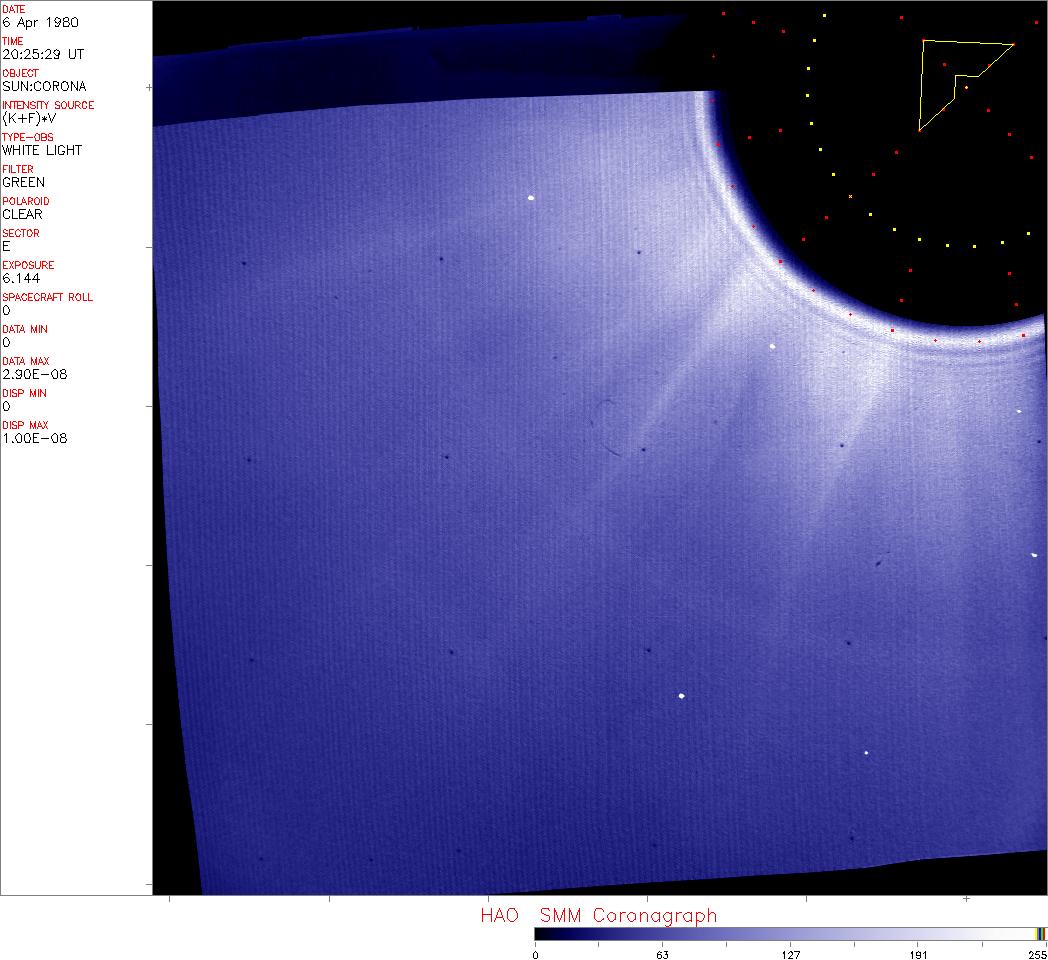Click the (K+F)*V intensity source value
Viewport: 1048px width, 960px height.
(x=33, y=118)
